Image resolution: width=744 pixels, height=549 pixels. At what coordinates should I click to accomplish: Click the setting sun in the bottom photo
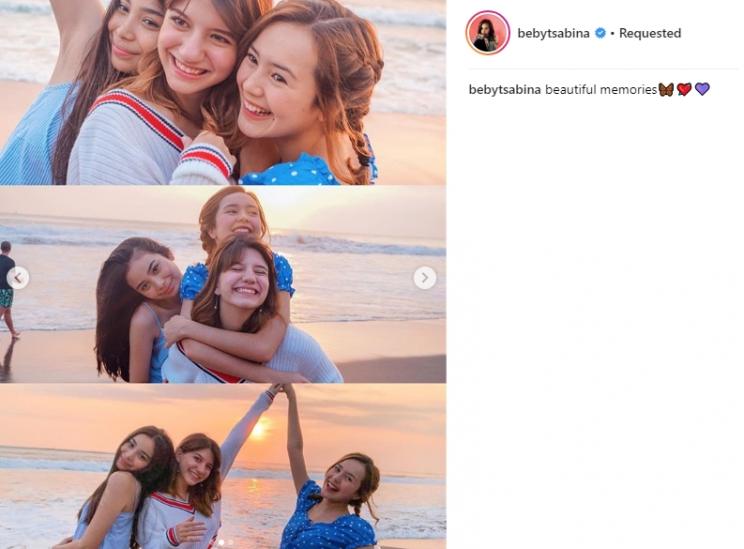pos(259,429)
